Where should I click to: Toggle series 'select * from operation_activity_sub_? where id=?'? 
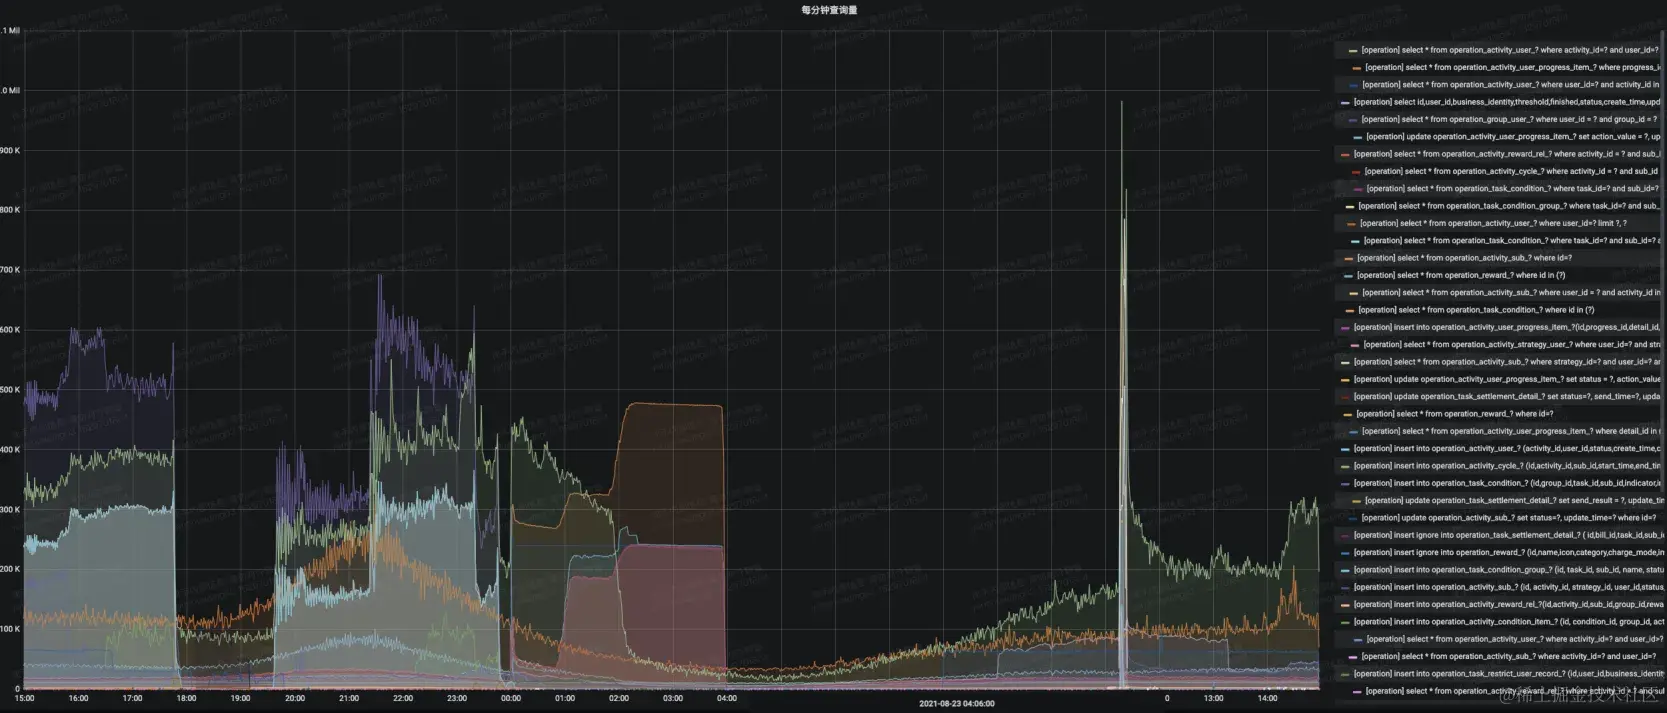[x=1464, y=258]
